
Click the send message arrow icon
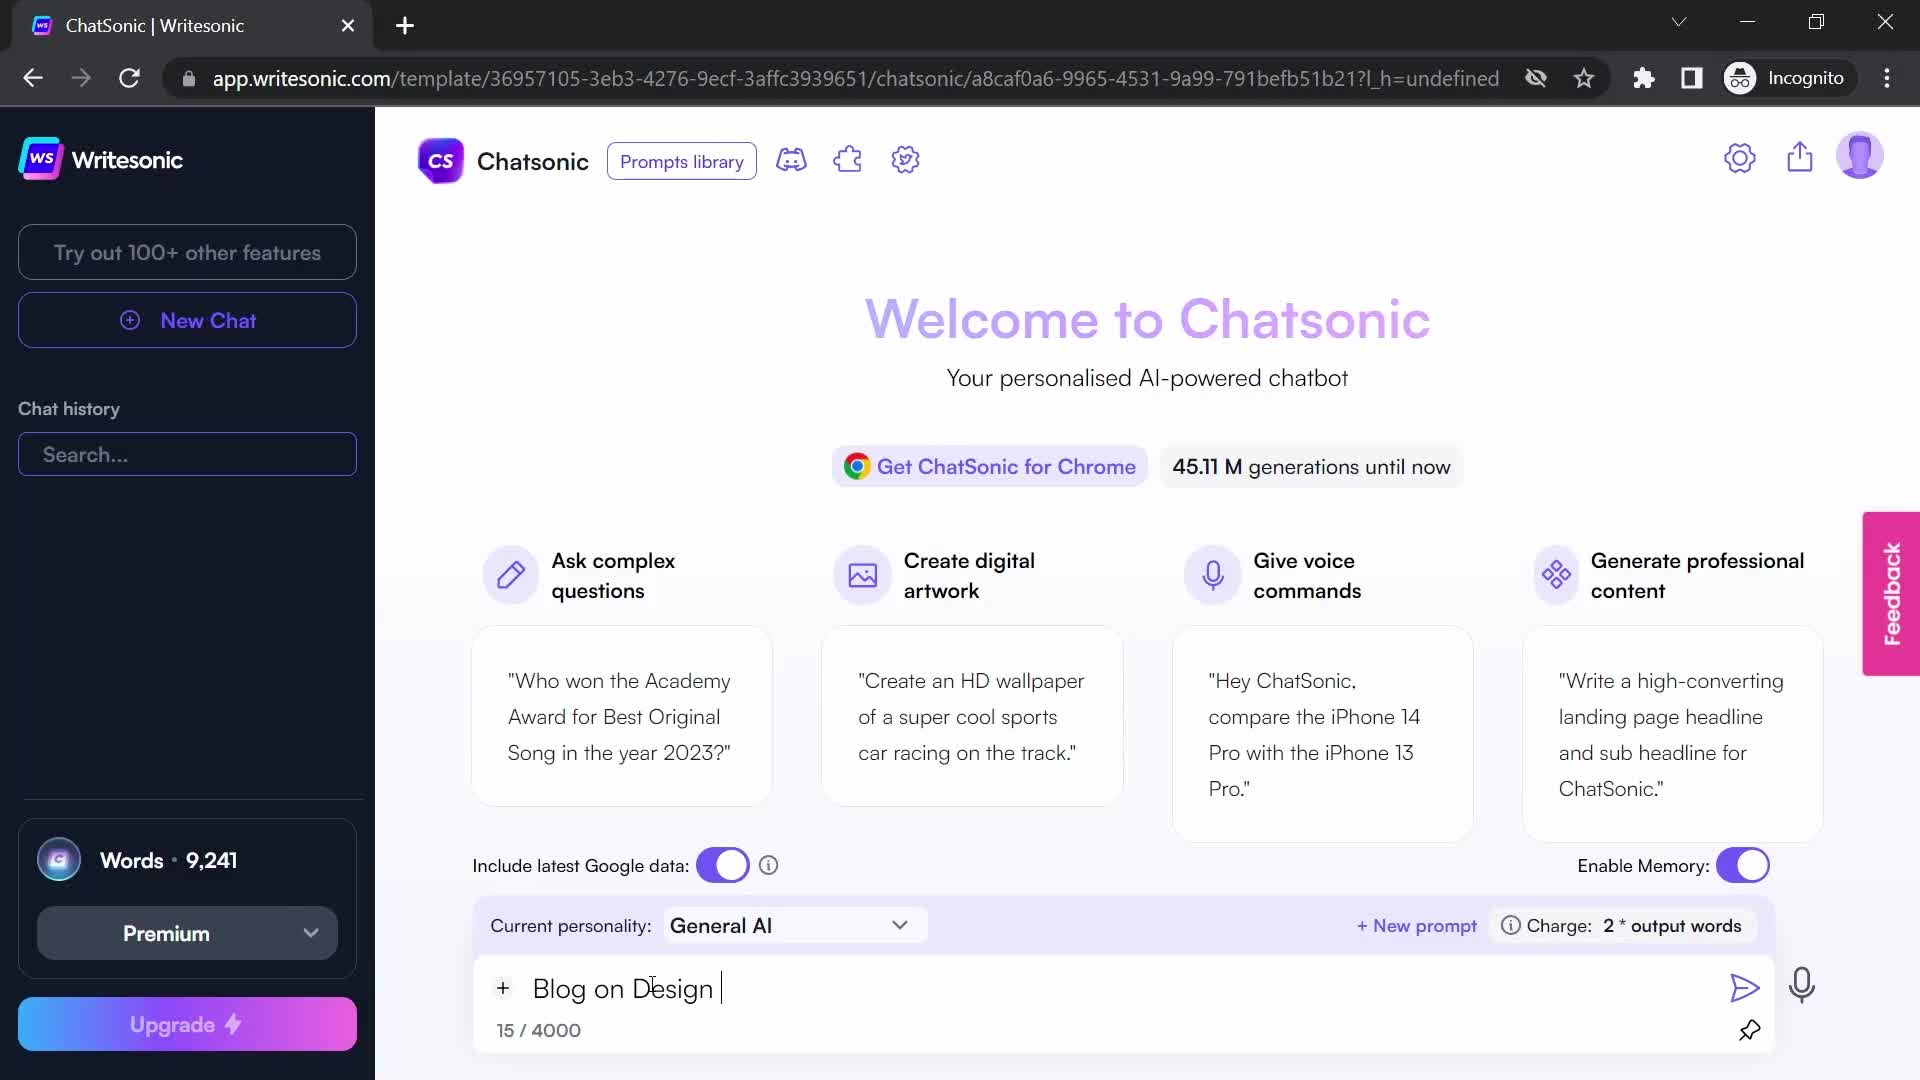(1743, 988)
